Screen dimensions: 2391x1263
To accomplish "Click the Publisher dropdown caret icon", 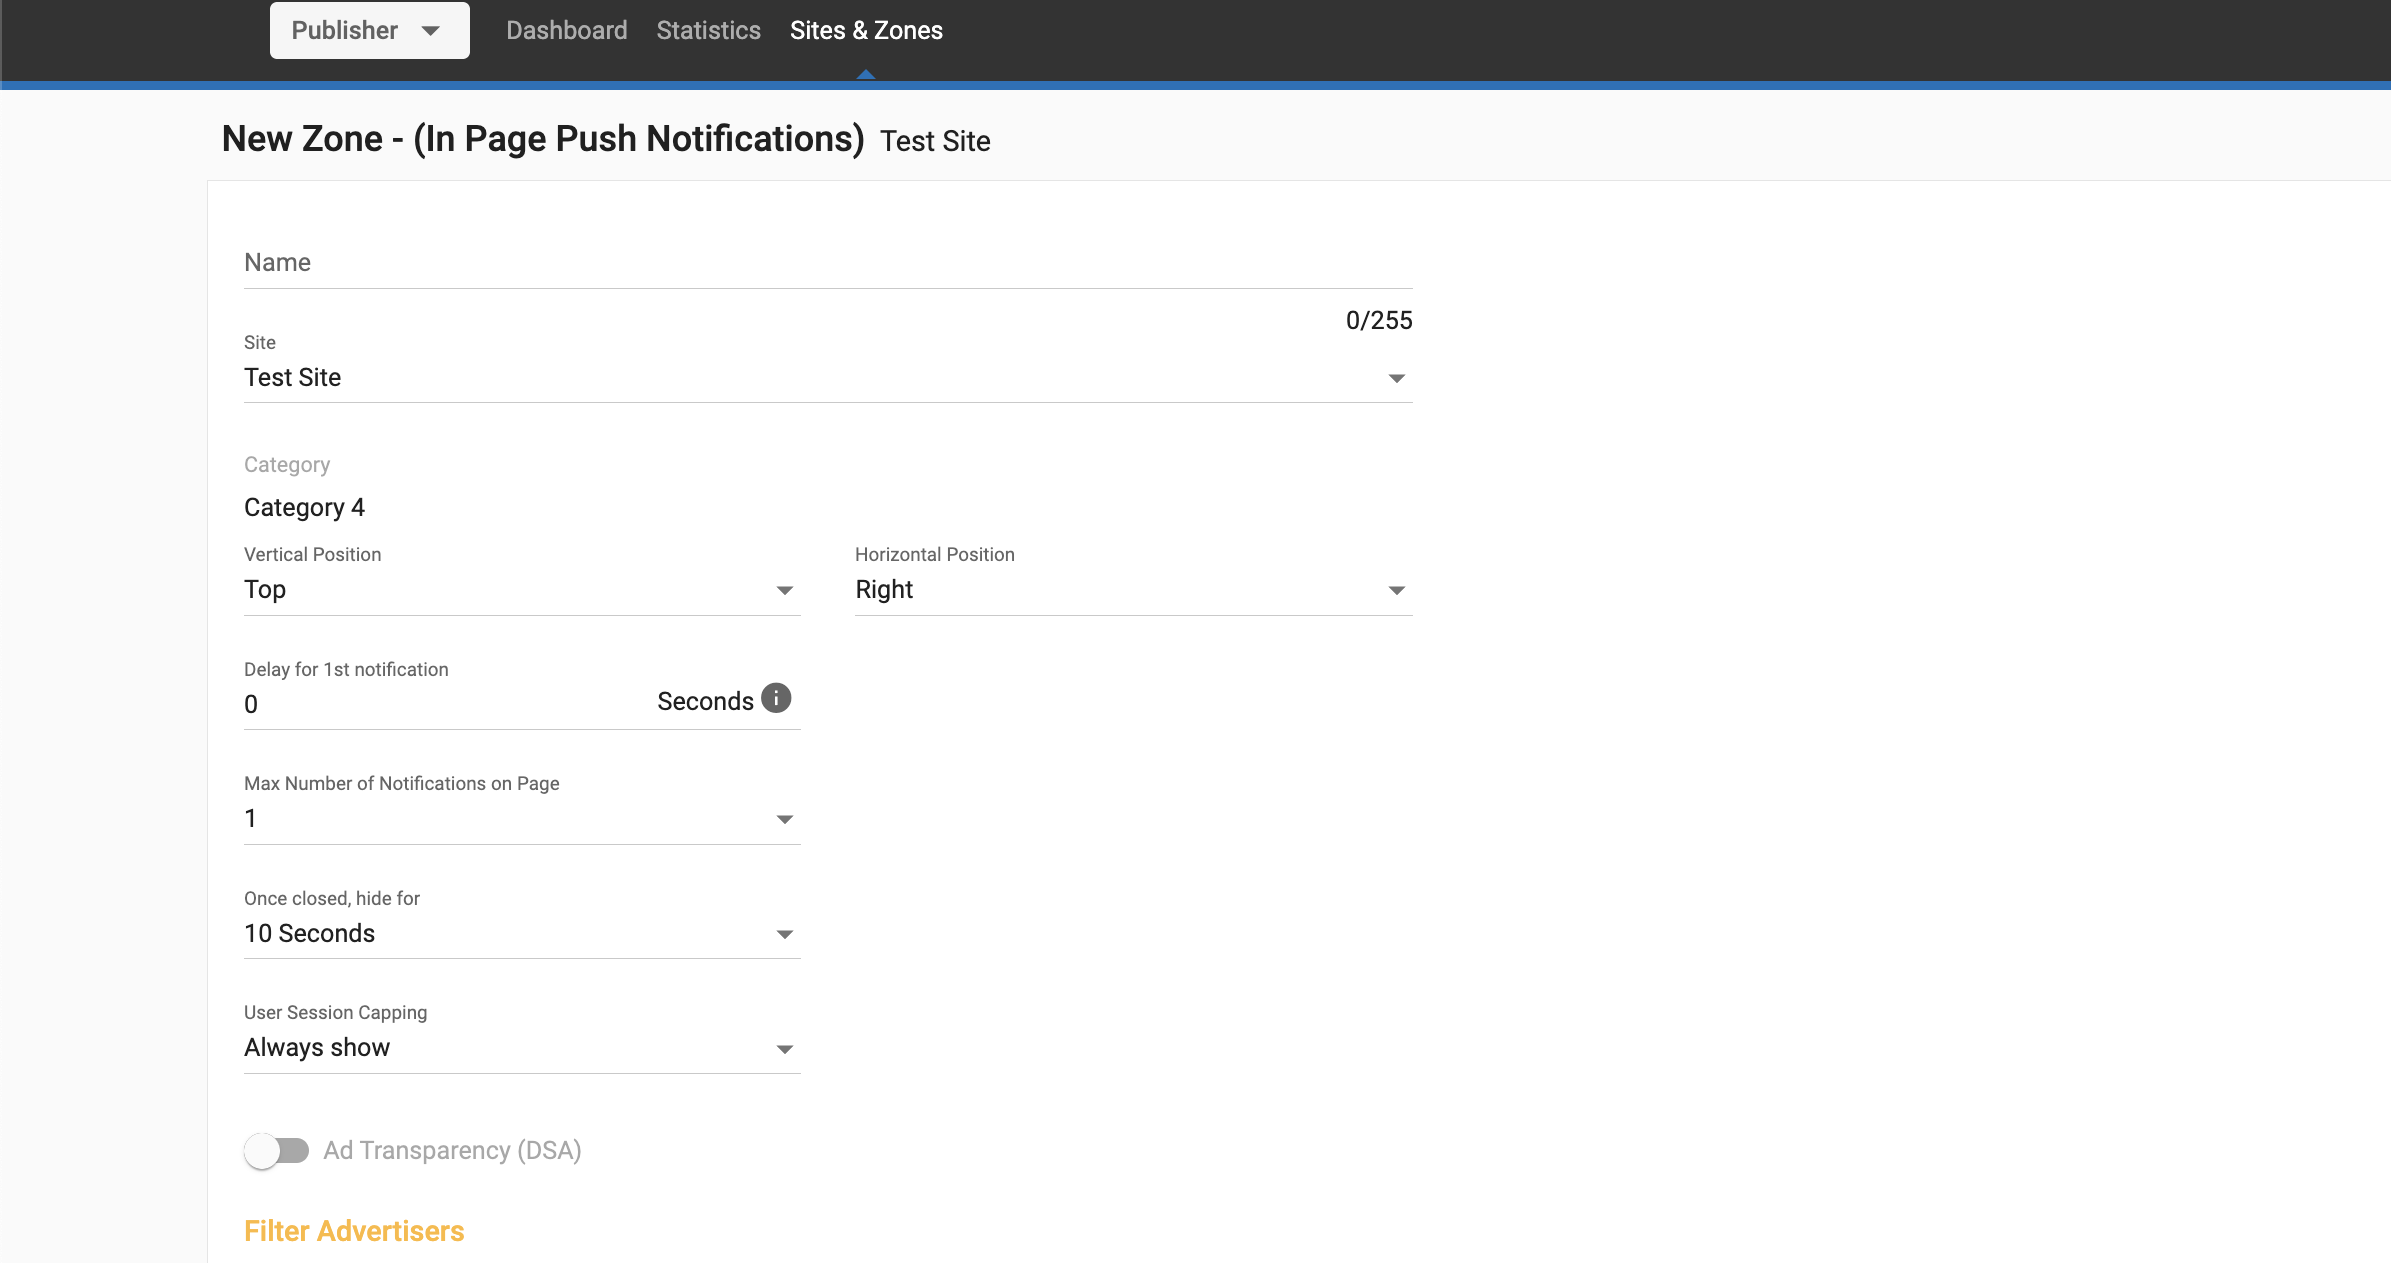I will (x=431, y=31).
